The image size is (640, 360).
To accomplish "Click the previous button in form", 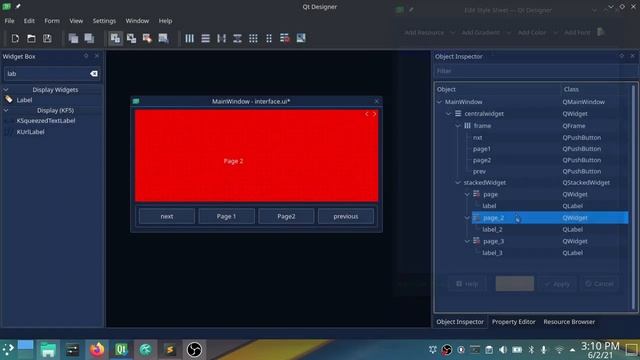I will (x=346, y=216).
